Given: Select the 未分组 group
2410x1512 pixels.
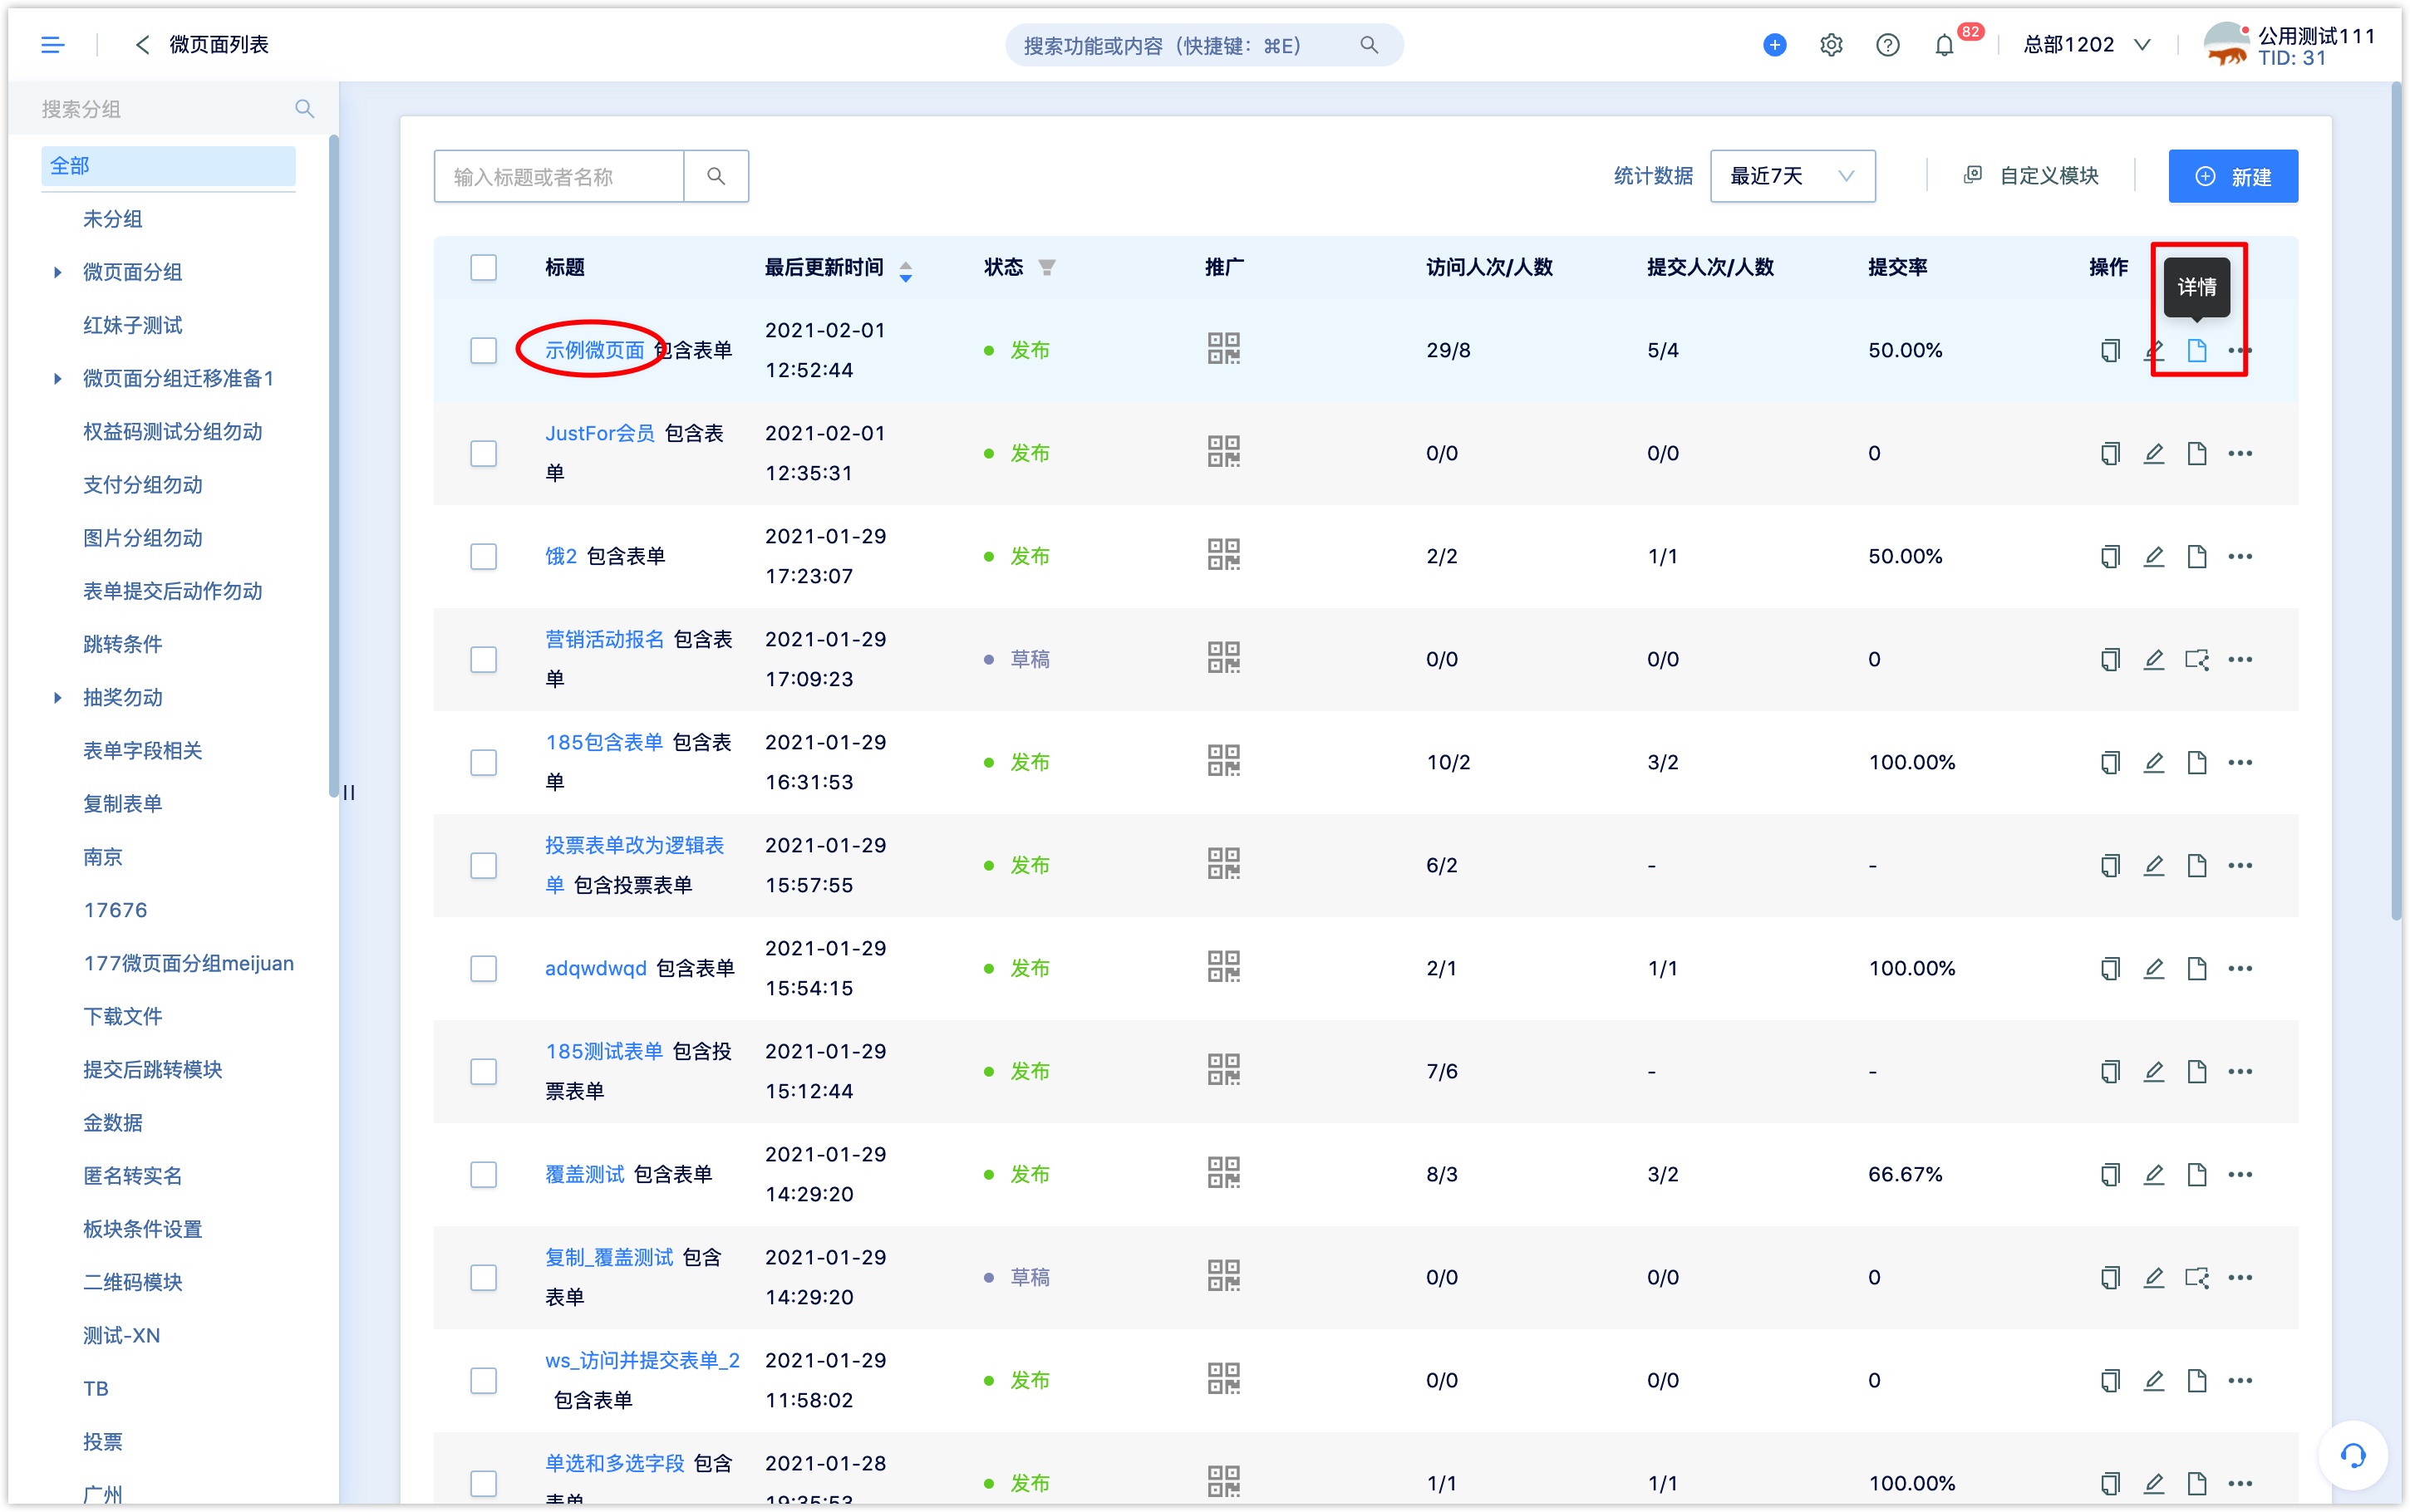Looking at the screenshot, I should coord(112,219).
